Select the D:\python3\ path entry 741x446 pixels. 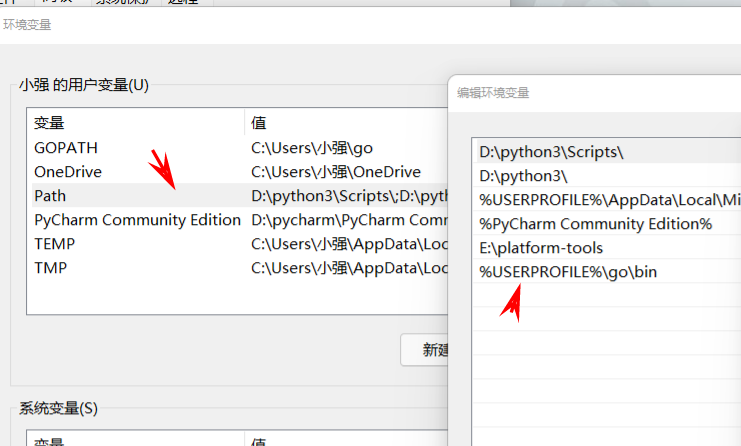[x=607, y=176]
